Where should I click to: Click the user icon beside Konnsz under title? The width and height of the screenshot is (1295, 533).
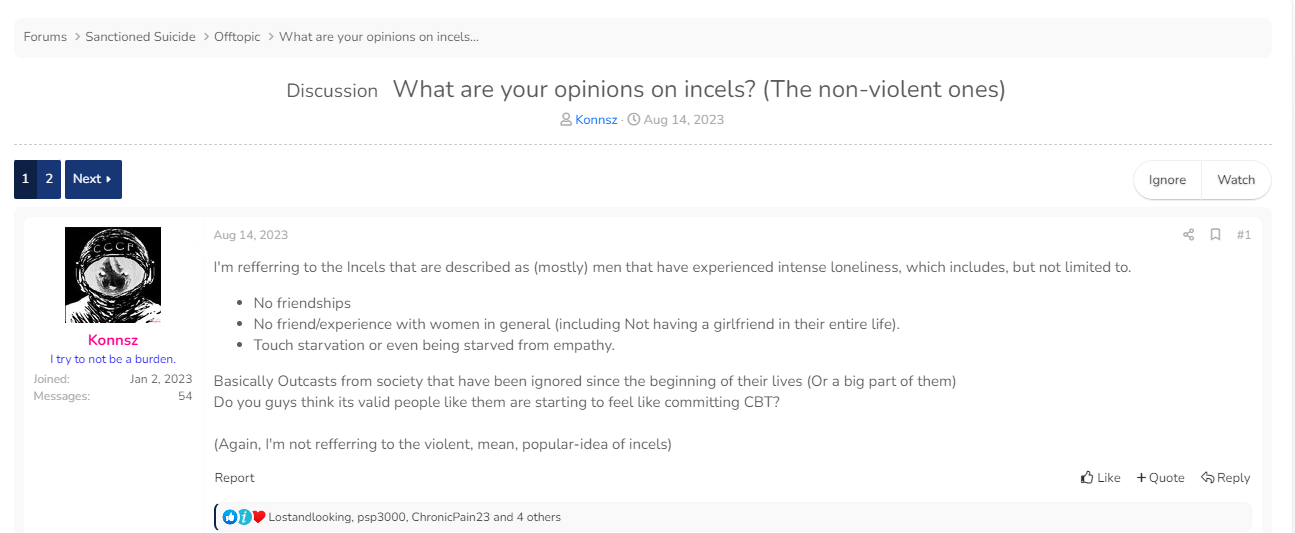pos(566,120)
